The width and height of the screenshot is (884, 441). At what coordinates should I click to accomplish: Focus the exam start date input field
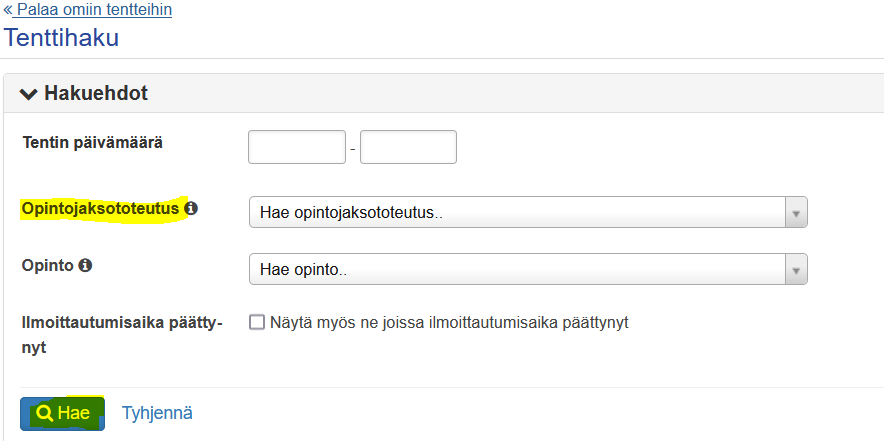click(x=296, y=147)
